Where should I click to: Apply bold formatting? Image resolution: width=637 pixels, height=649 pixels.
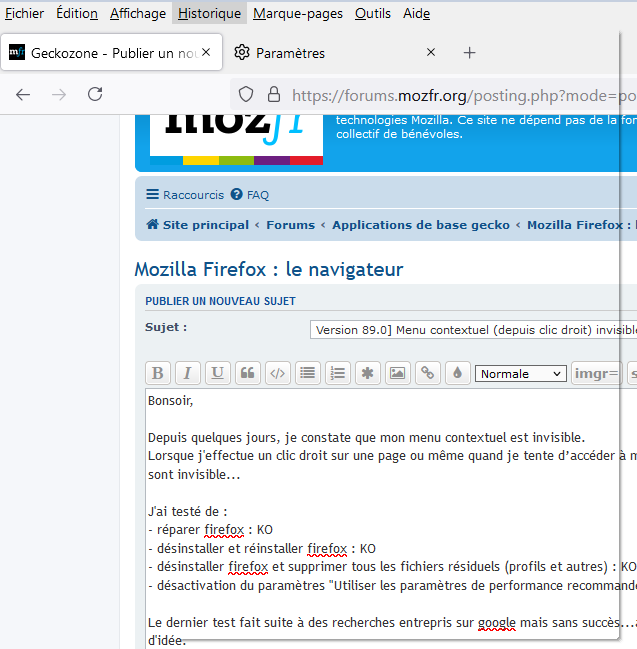coord(158,373)
